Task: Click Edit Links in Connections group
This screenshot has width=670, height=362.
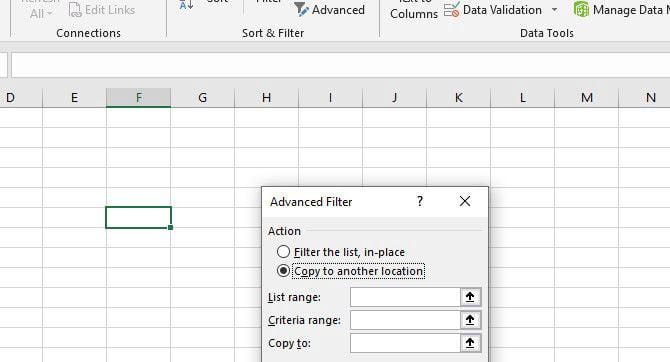Action: pyautogui.click(x=102, y=10)
